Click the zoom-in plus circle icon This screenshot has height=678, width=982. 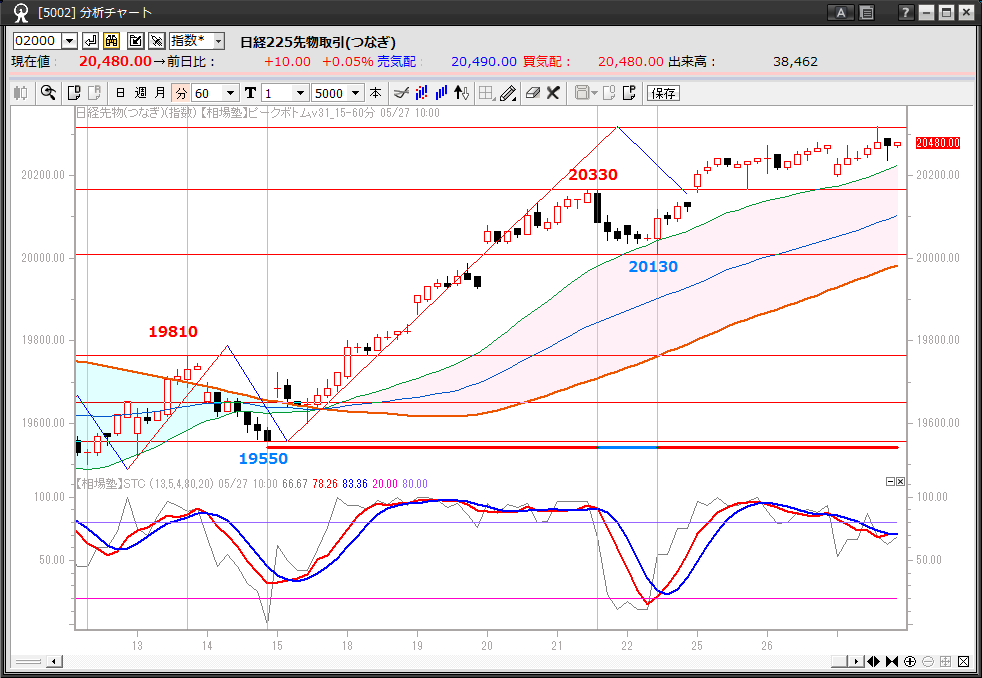pyautogui.click(x=910, y=662)
